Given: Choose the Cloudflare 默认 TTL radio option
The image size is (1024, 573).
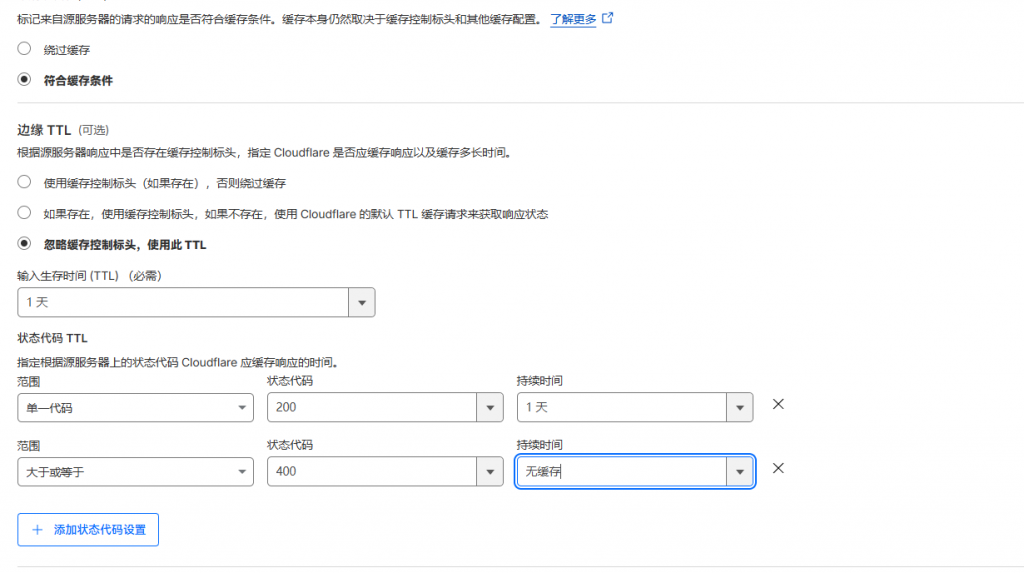Looking at the screenshot, I should (x=24, y=213).
